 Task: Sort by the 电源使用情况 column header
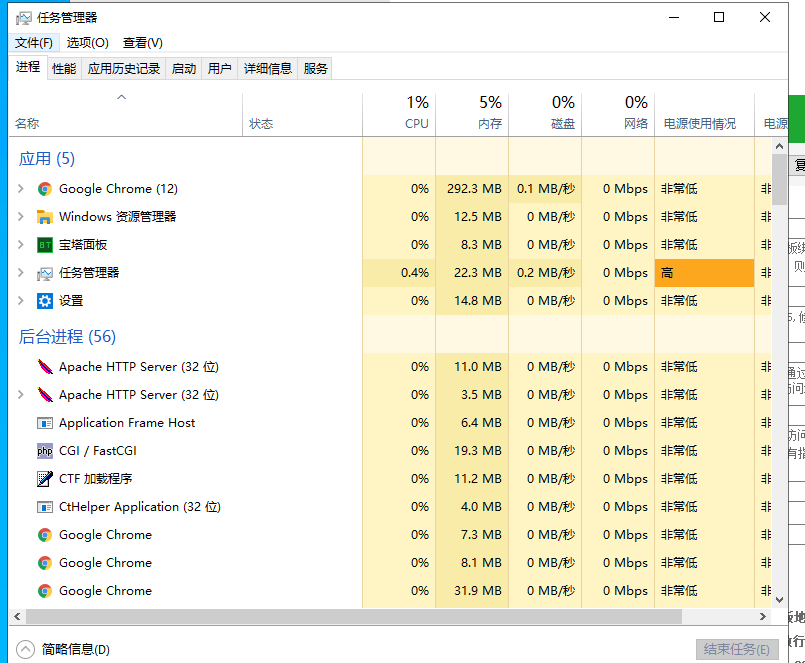pos(704,114)
